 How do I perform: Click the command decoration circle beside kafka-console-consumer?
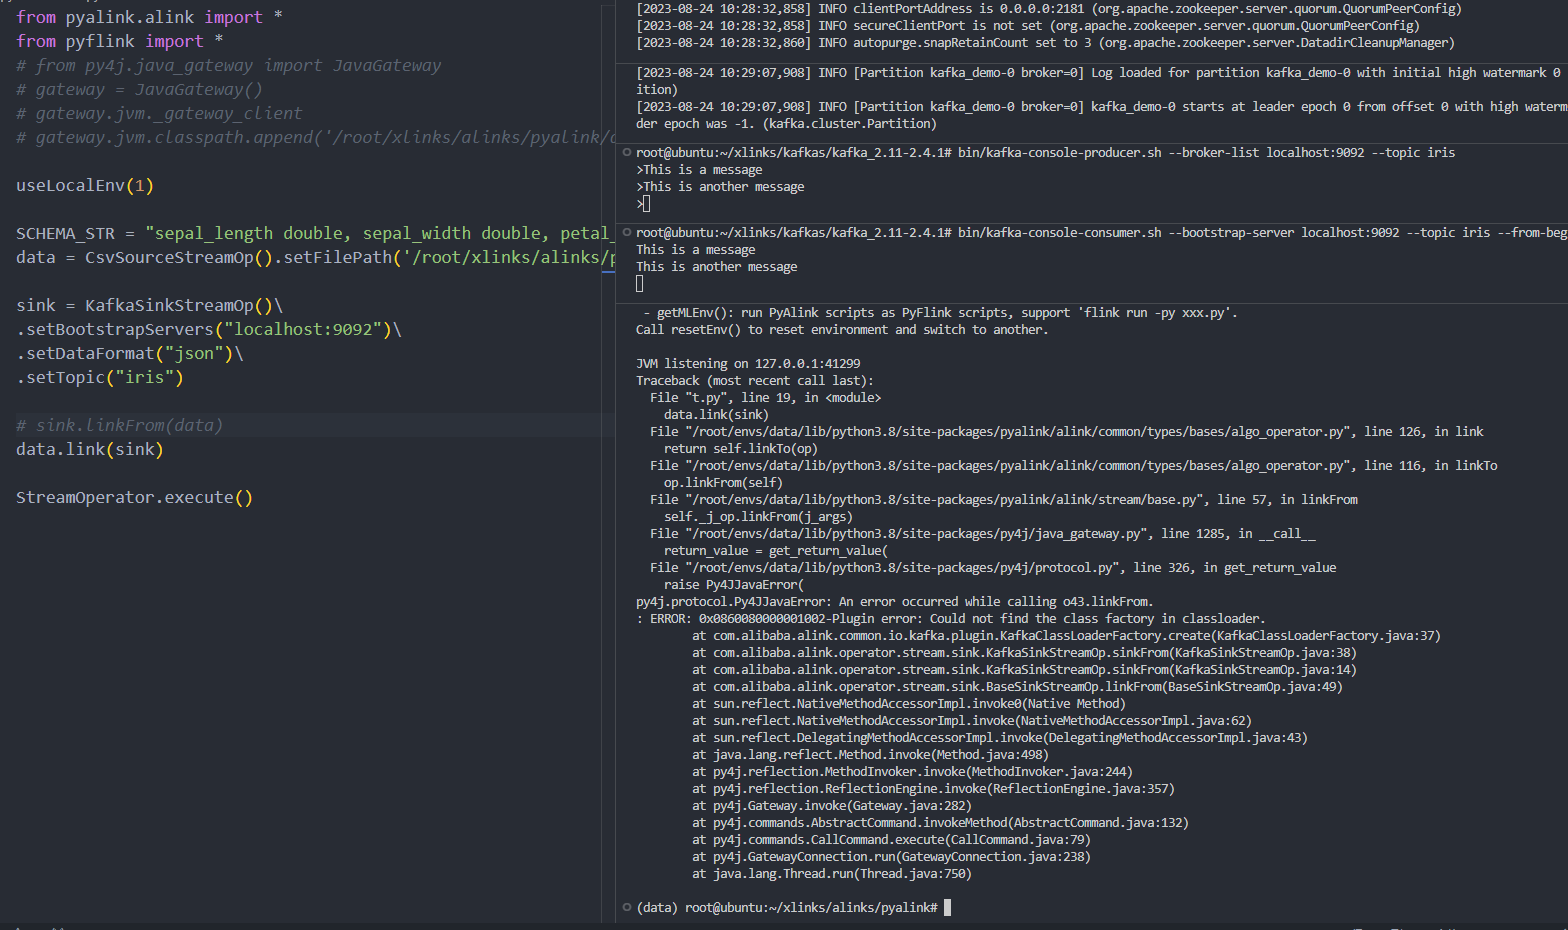click(627, 233)
